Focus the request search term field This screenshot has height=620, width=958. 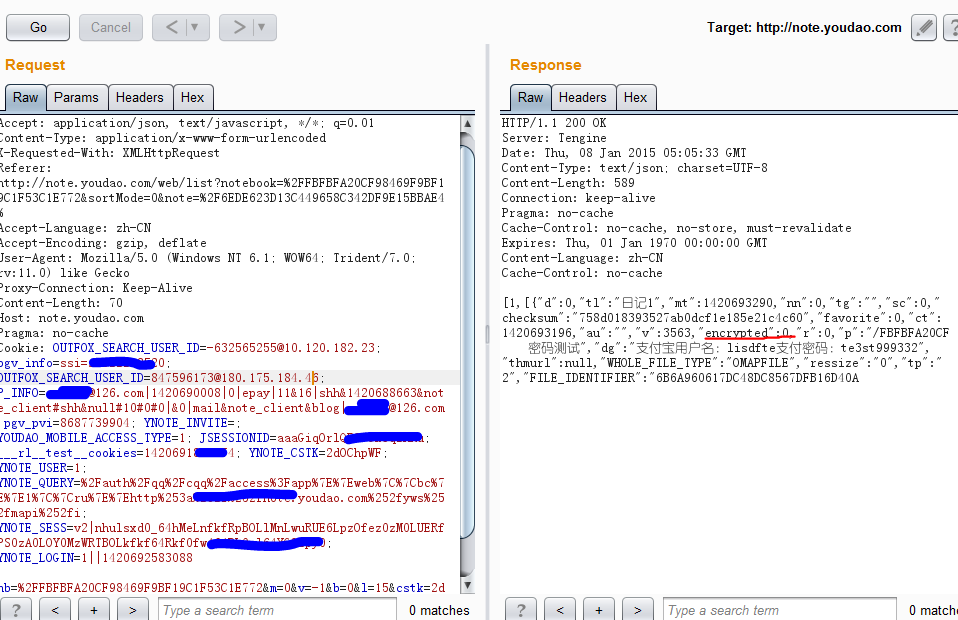click(277, 610)
